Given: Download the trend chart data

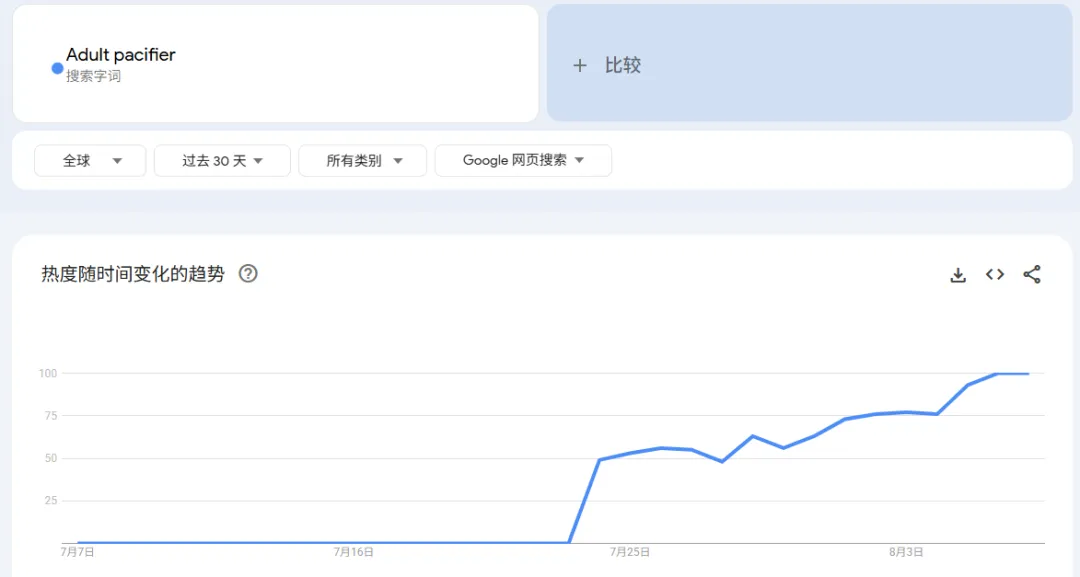Looking at the screenshot, I should pos(958,274).
